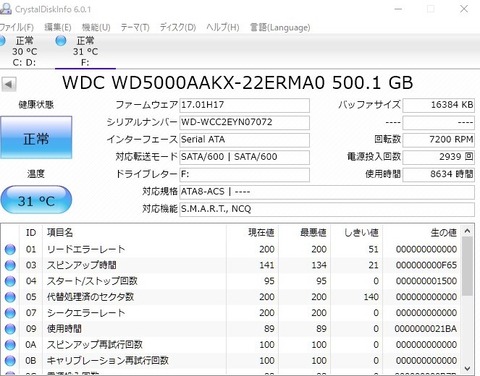
Task: Select the C: D: disk tab at 30 °C
Action: 24,51
